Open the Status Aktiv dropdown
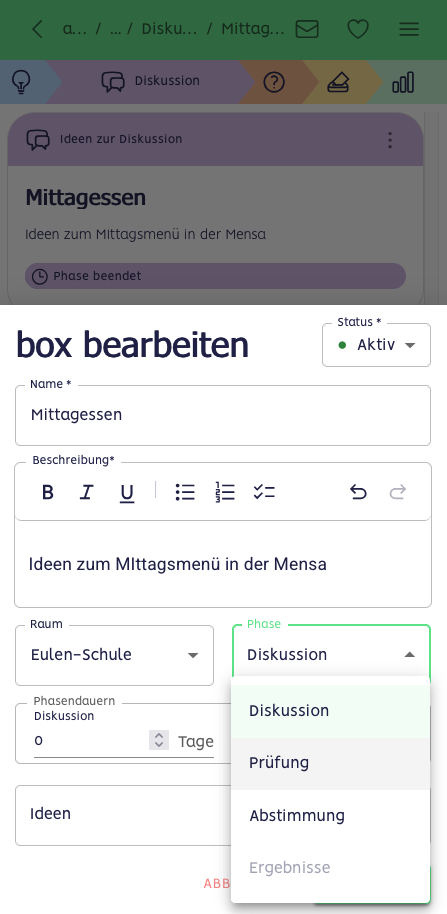This screenshot has height=914, width=447. point(376,345)
